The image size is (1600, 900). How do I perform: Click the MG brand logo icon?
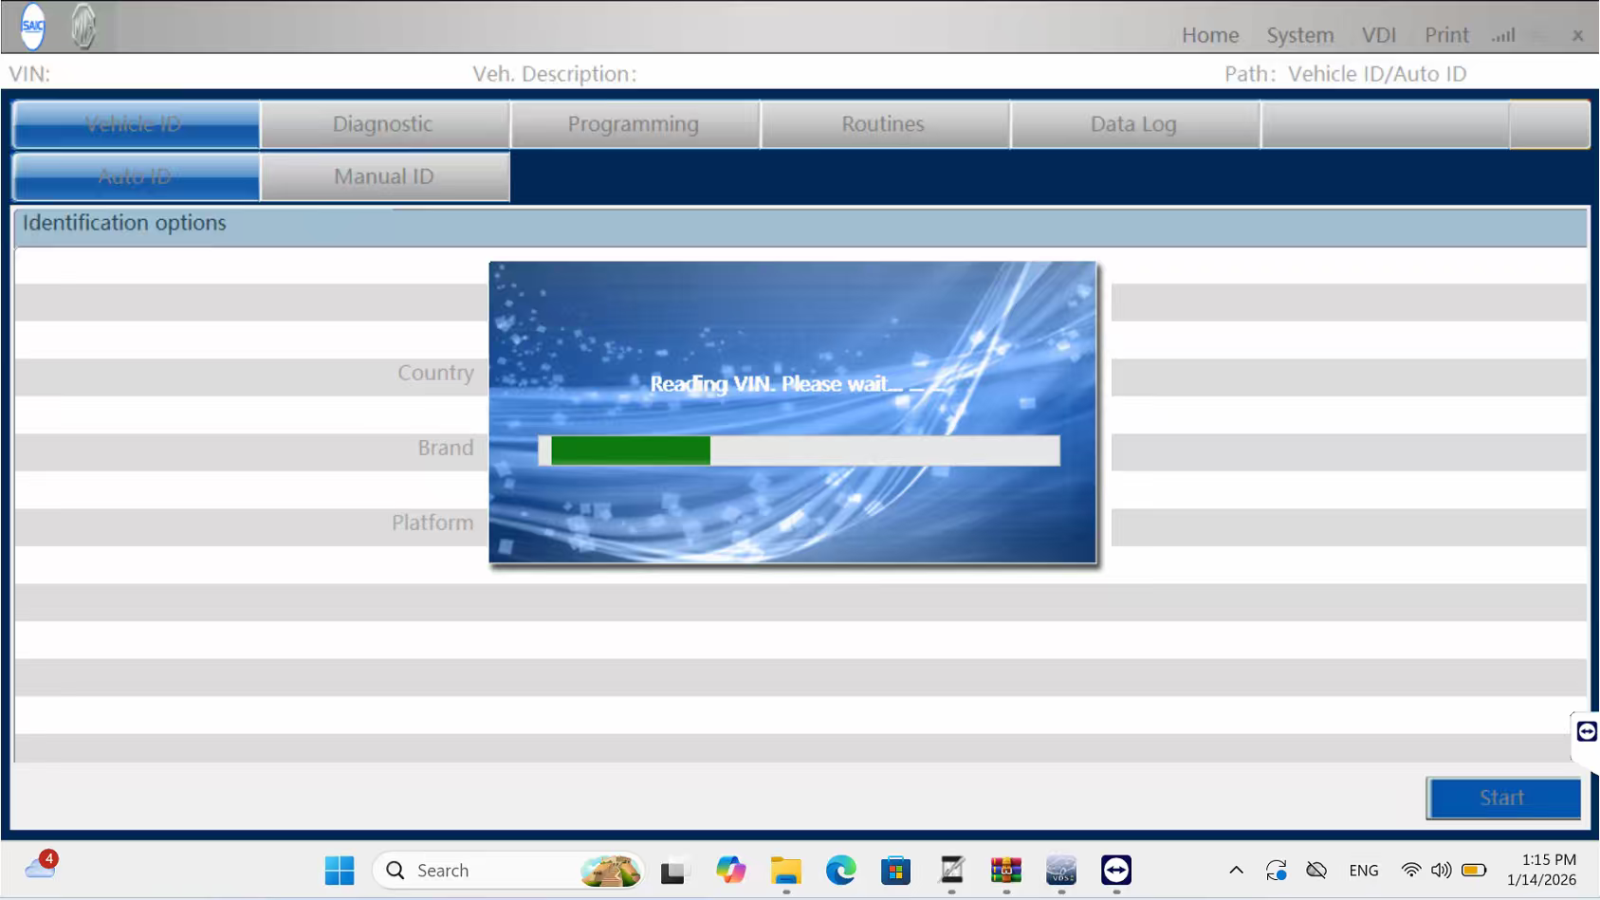pyautogui.click(x=84, y=26)
